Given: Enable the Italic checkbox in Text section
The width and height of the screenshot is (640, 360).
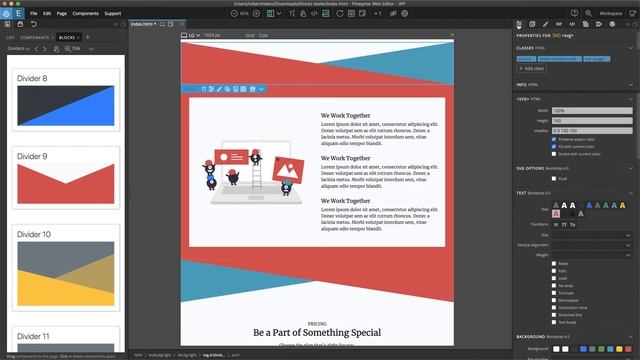Looking at the screenshot, I should tap(554, 271).
